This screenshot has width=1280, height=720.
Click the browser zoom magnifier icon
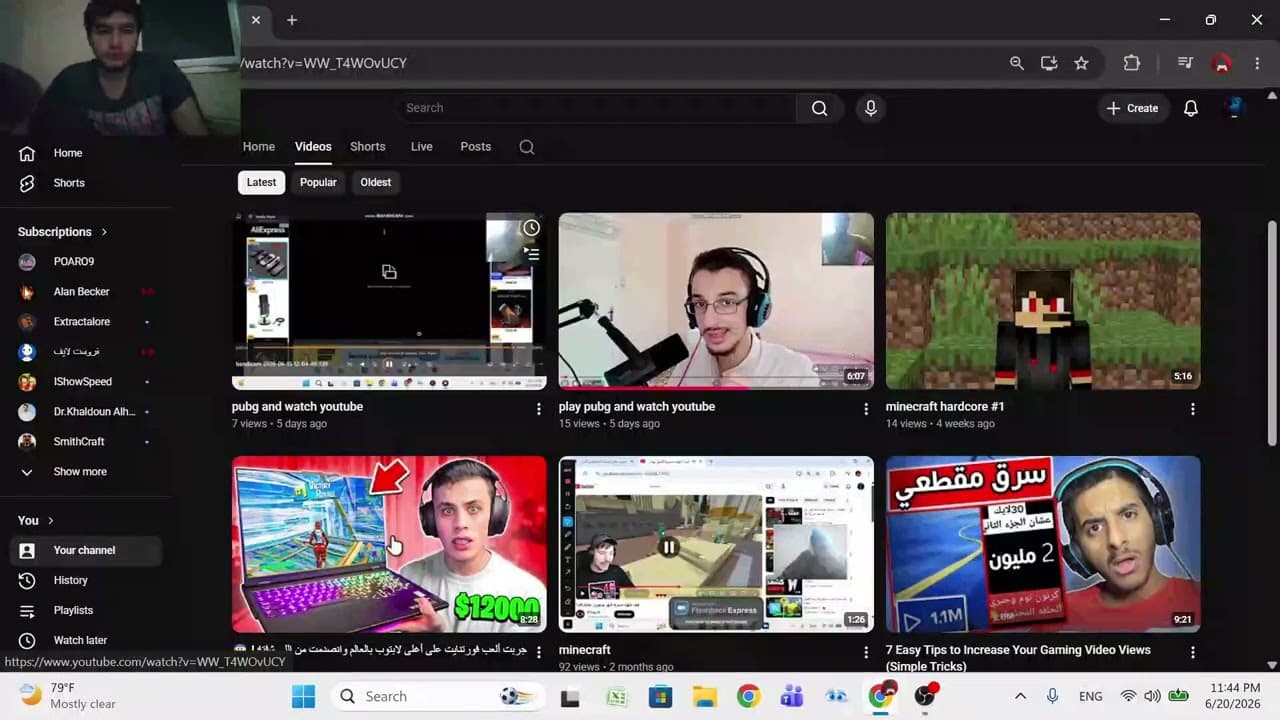[x=1016, y=63]
